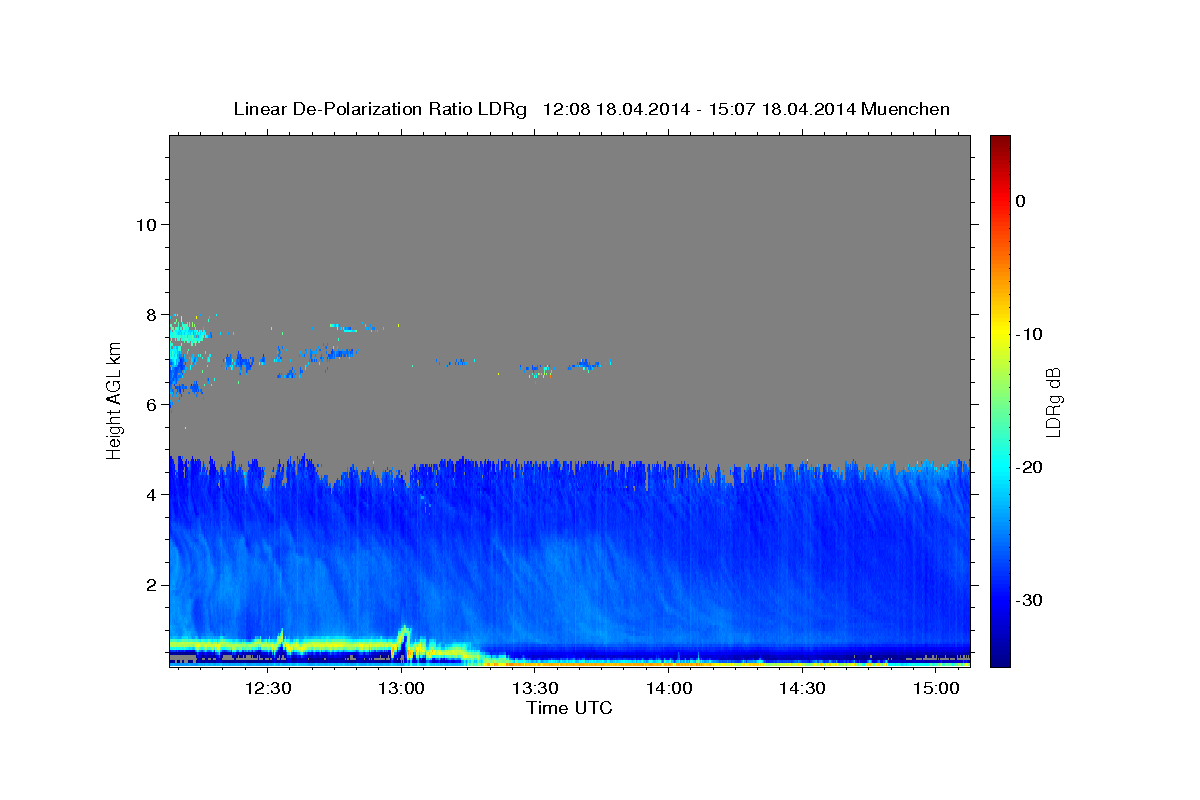Click the -10 colorbar tick label
The height and width of the screenshot is (800, 1200).
coord(1030,334)
